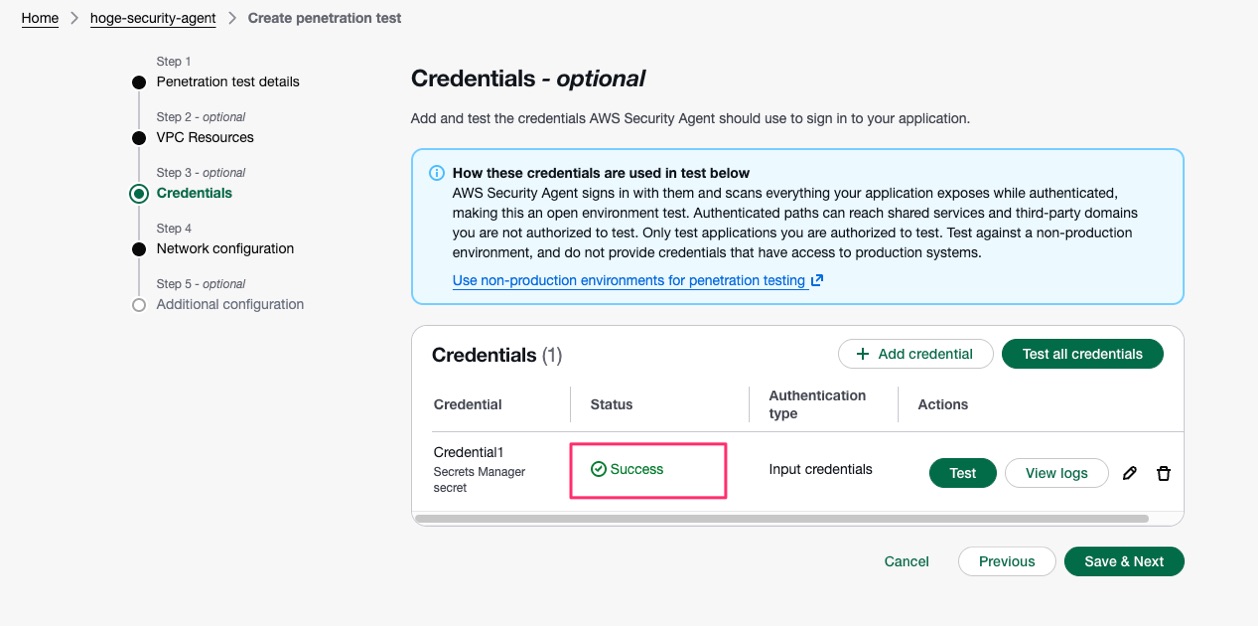Image resolution: width=1258 pixels, height=626 pixels.
Task: Click the View logs button
Action: (x=1056, y=473)
